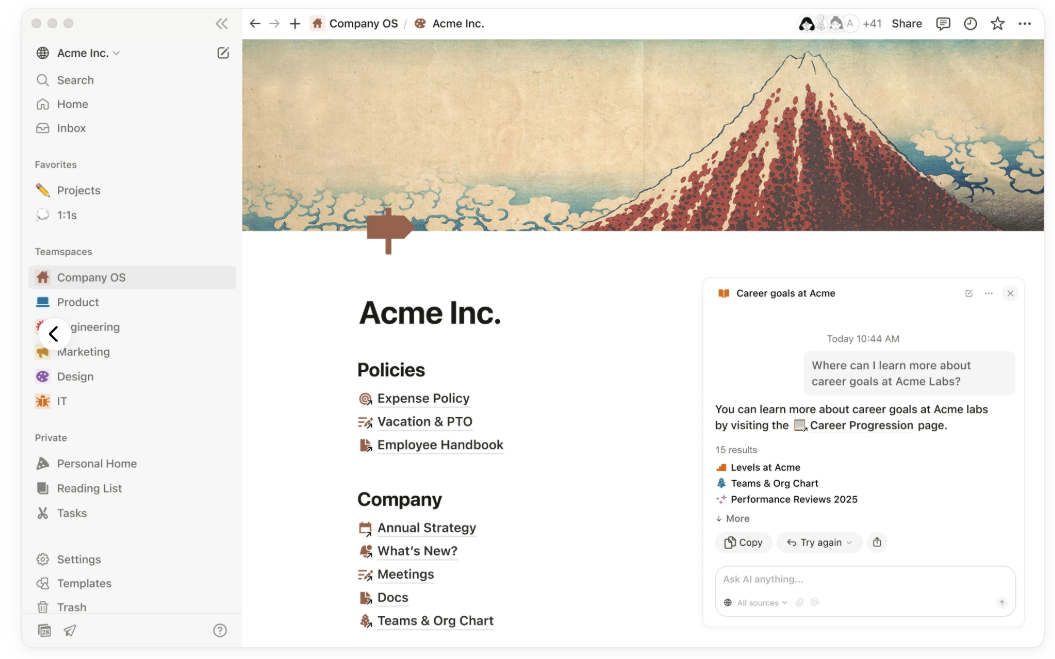Mention with @ icon in AI input

tap(815, 602)
